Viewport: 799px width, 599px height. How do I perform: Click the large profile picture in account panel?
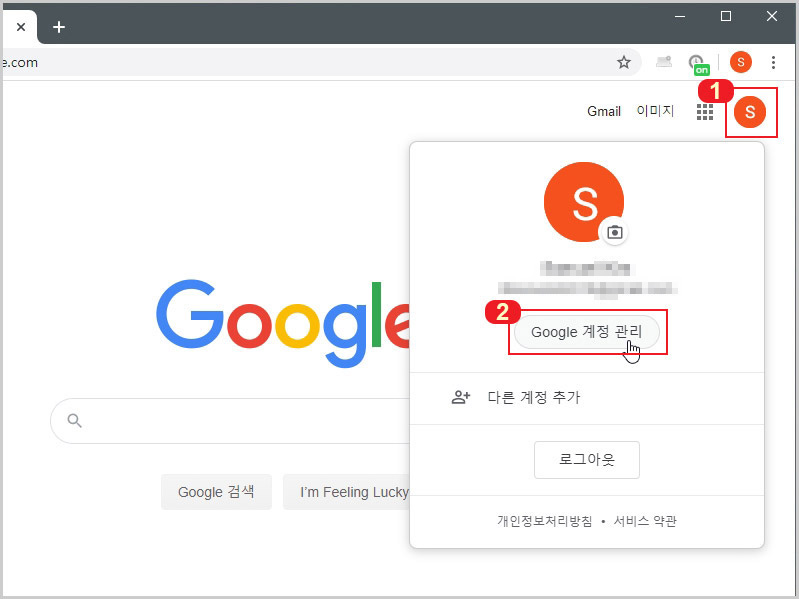584,202
